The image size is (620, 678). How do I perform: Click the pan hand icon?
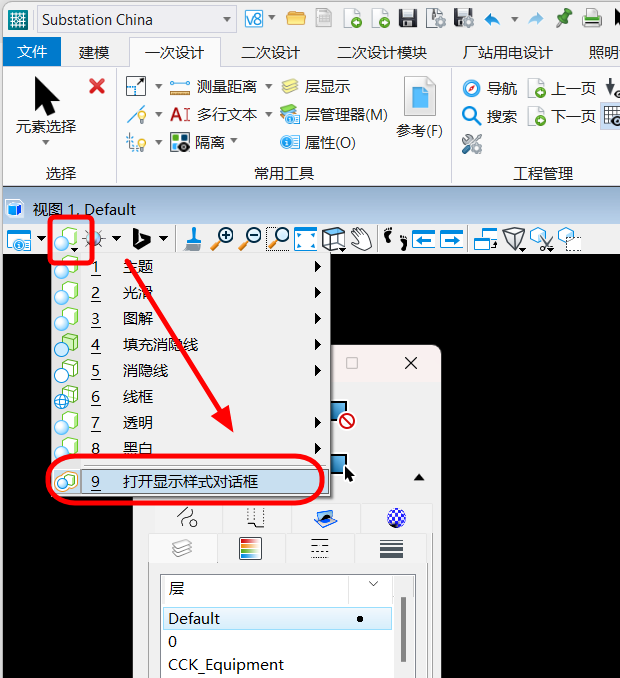(x=361, y=239)
